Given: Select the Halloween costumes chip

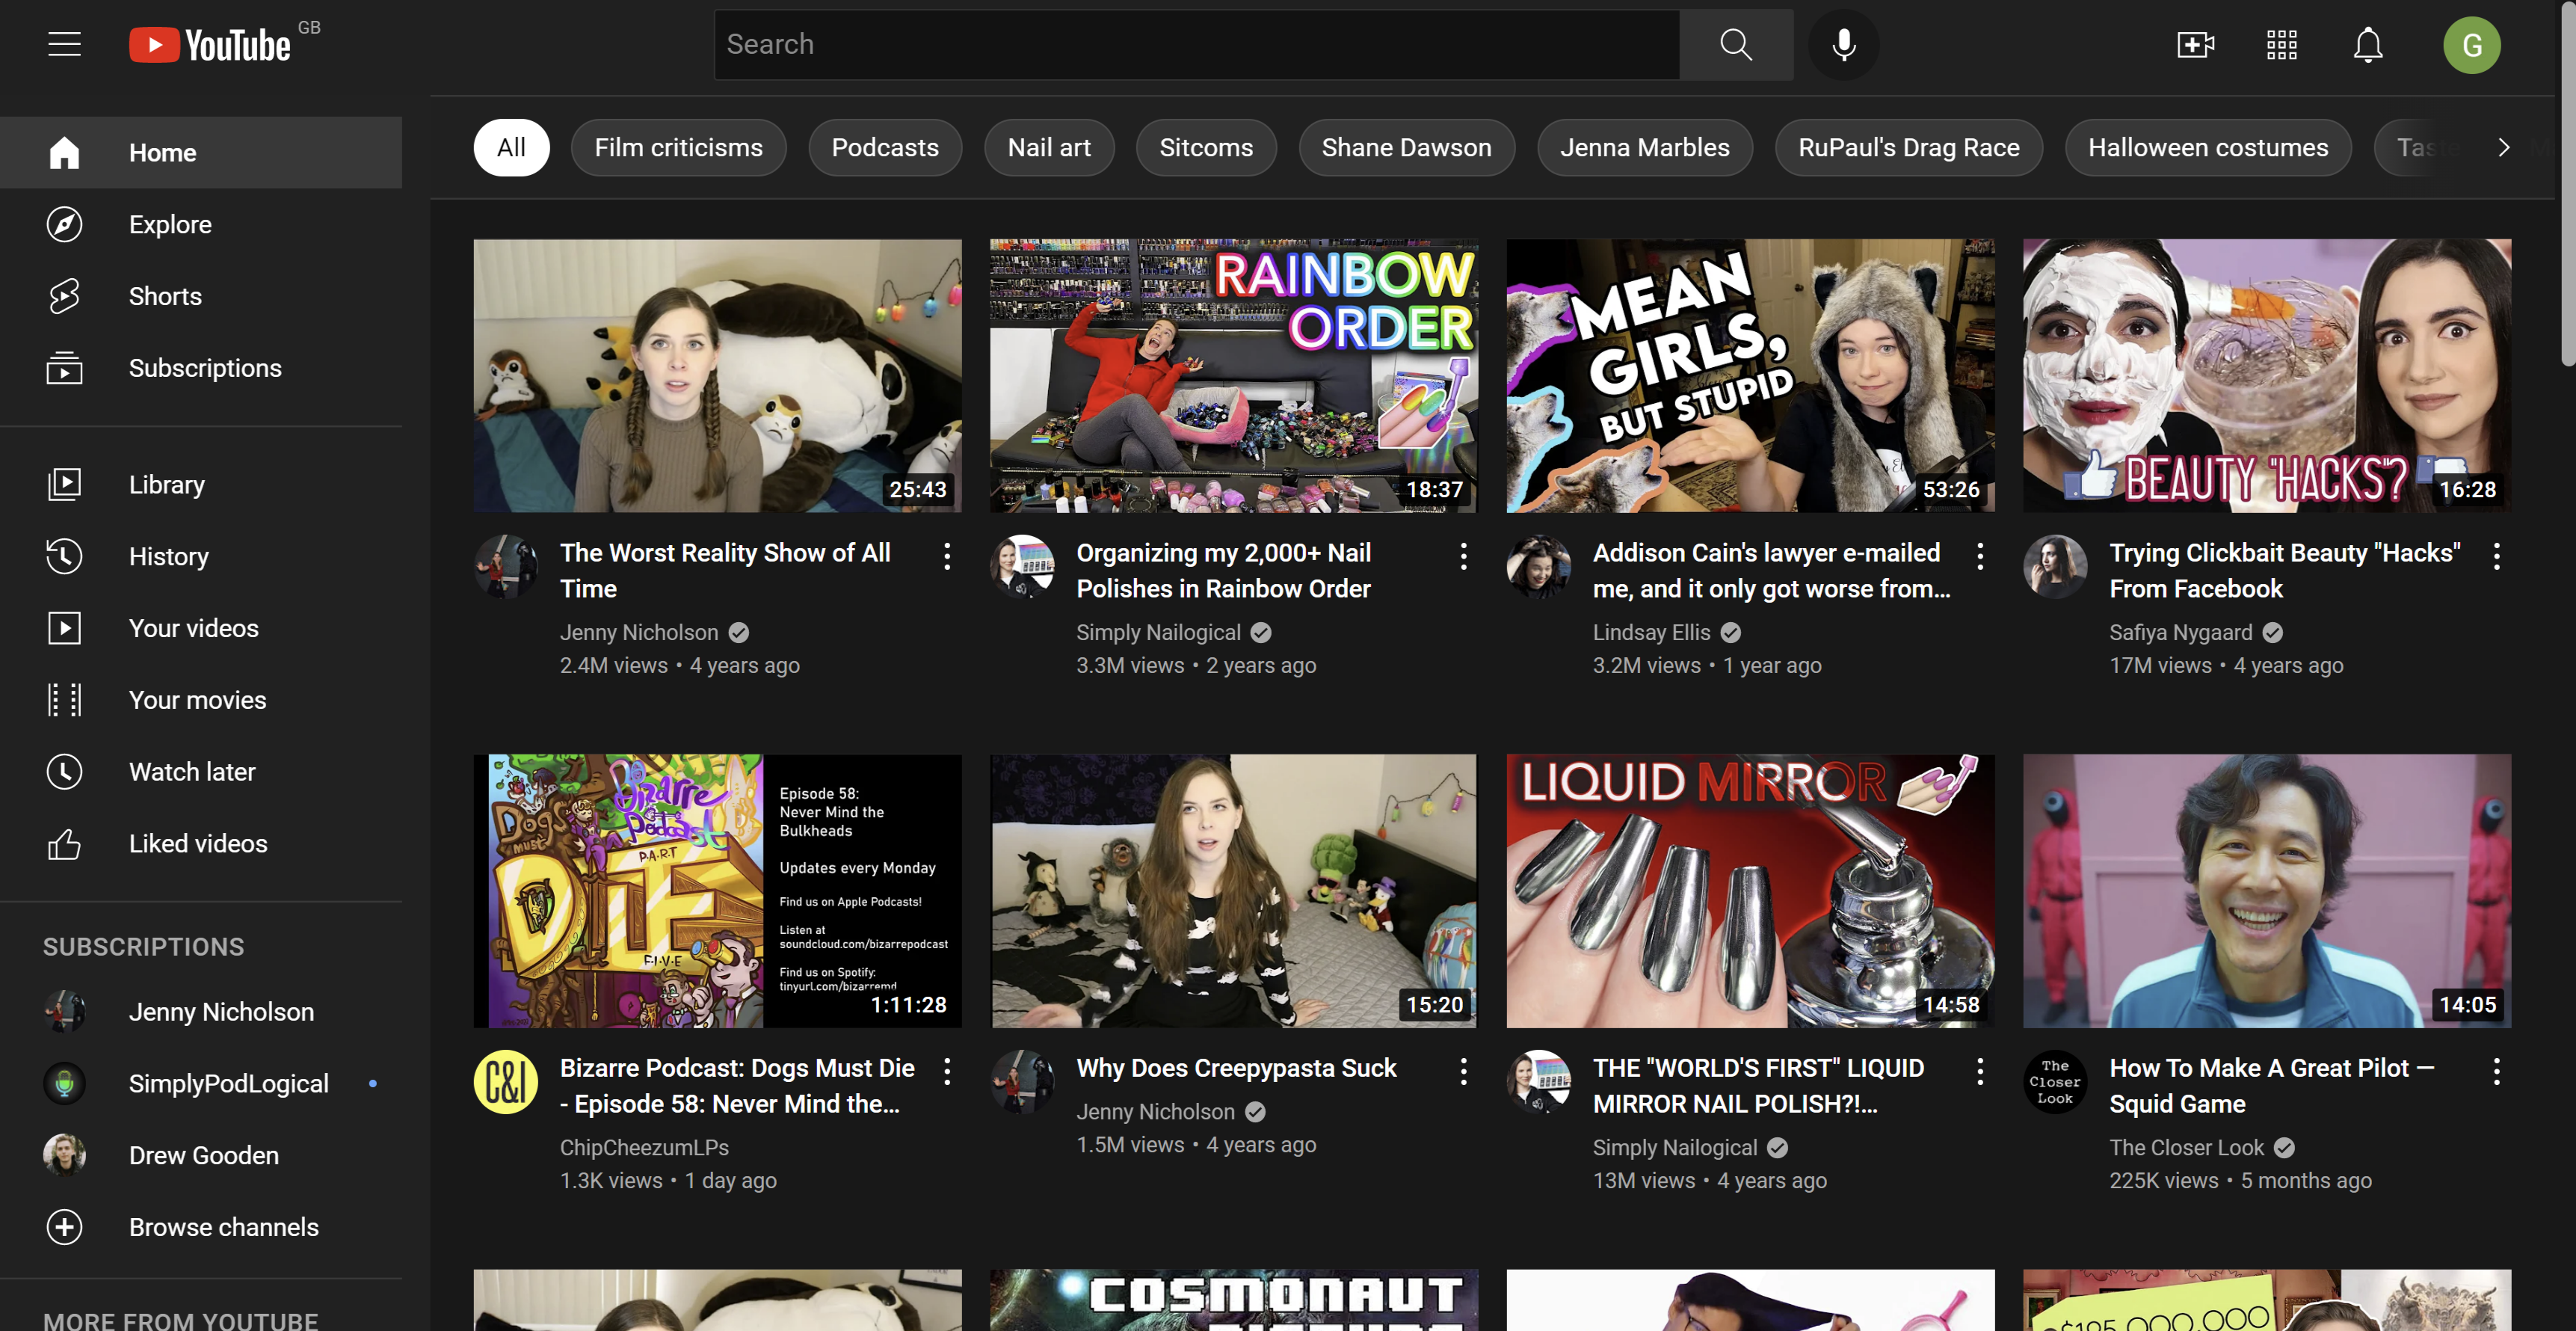Looking at the screenshot, I should pyautogui.click(x=2208, y=147).
